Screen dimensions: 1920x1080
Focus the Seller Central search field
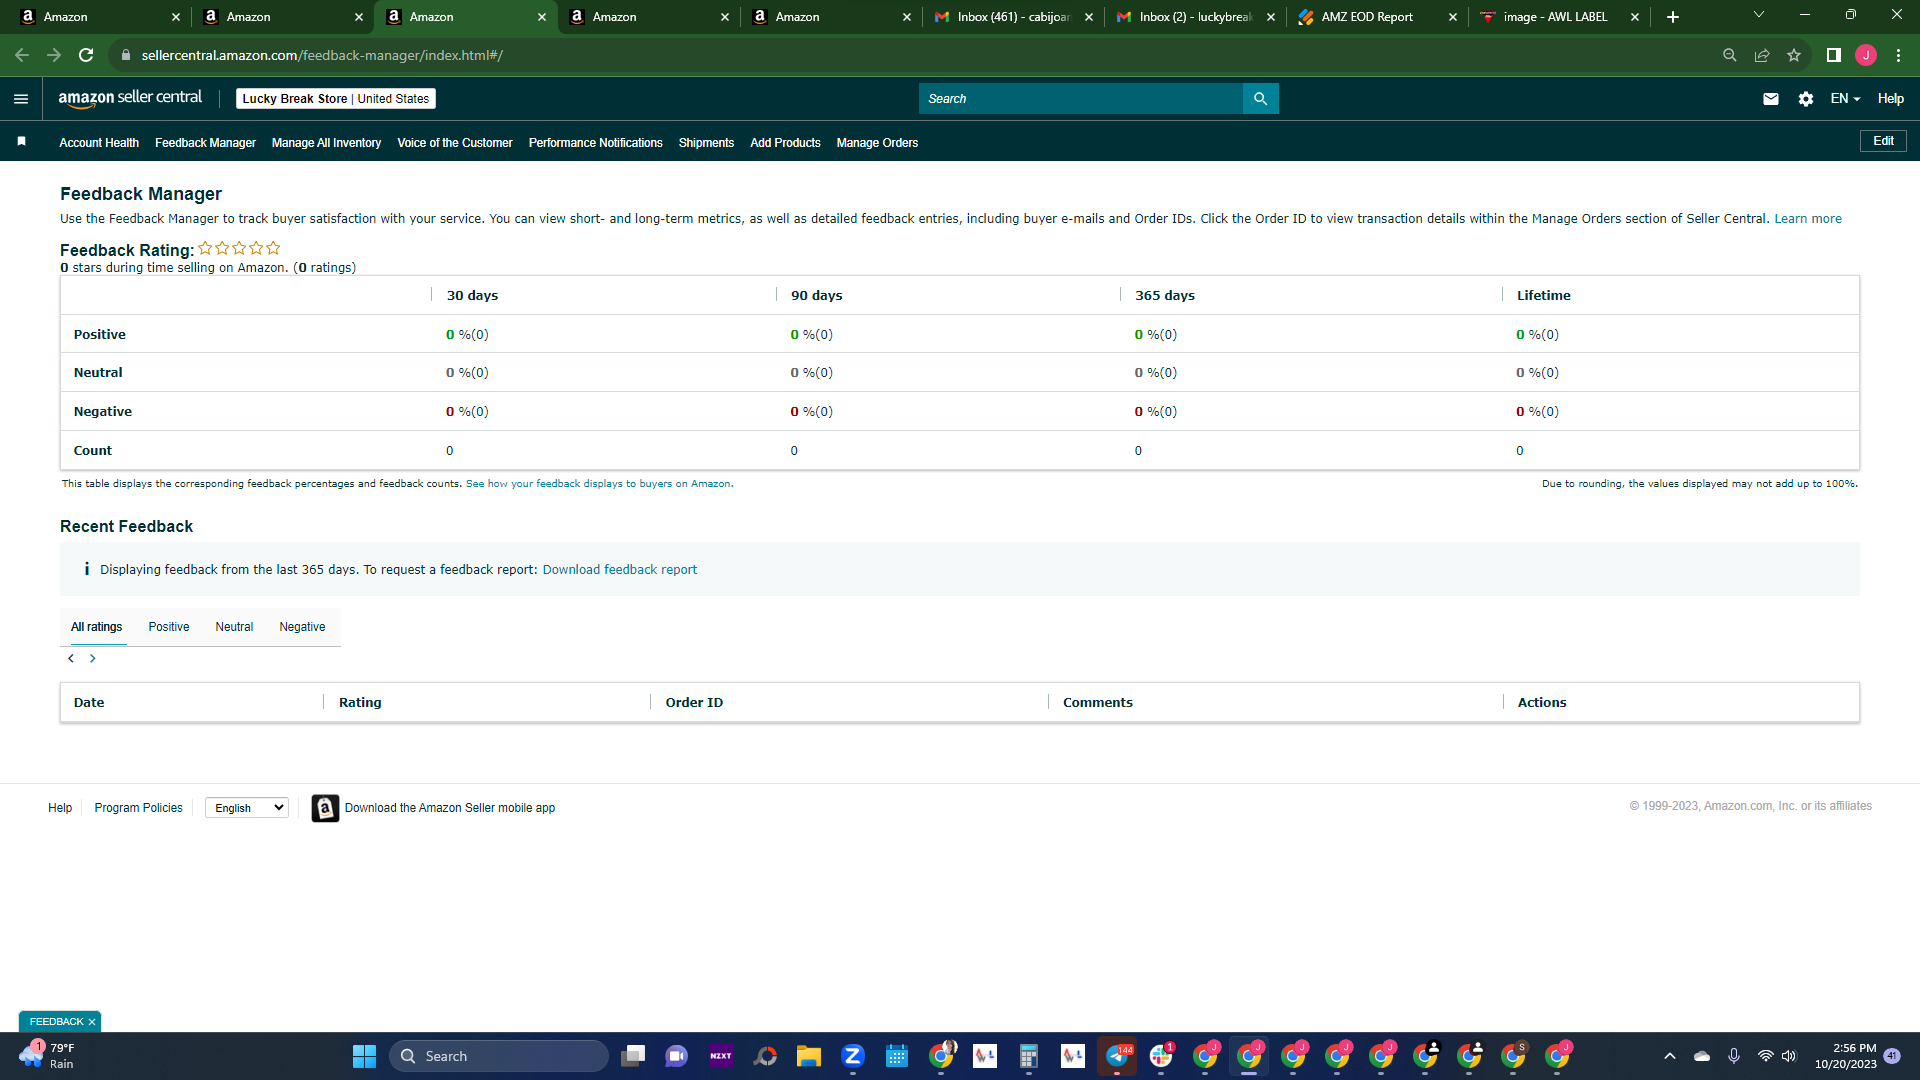[x=1081, y=99]
